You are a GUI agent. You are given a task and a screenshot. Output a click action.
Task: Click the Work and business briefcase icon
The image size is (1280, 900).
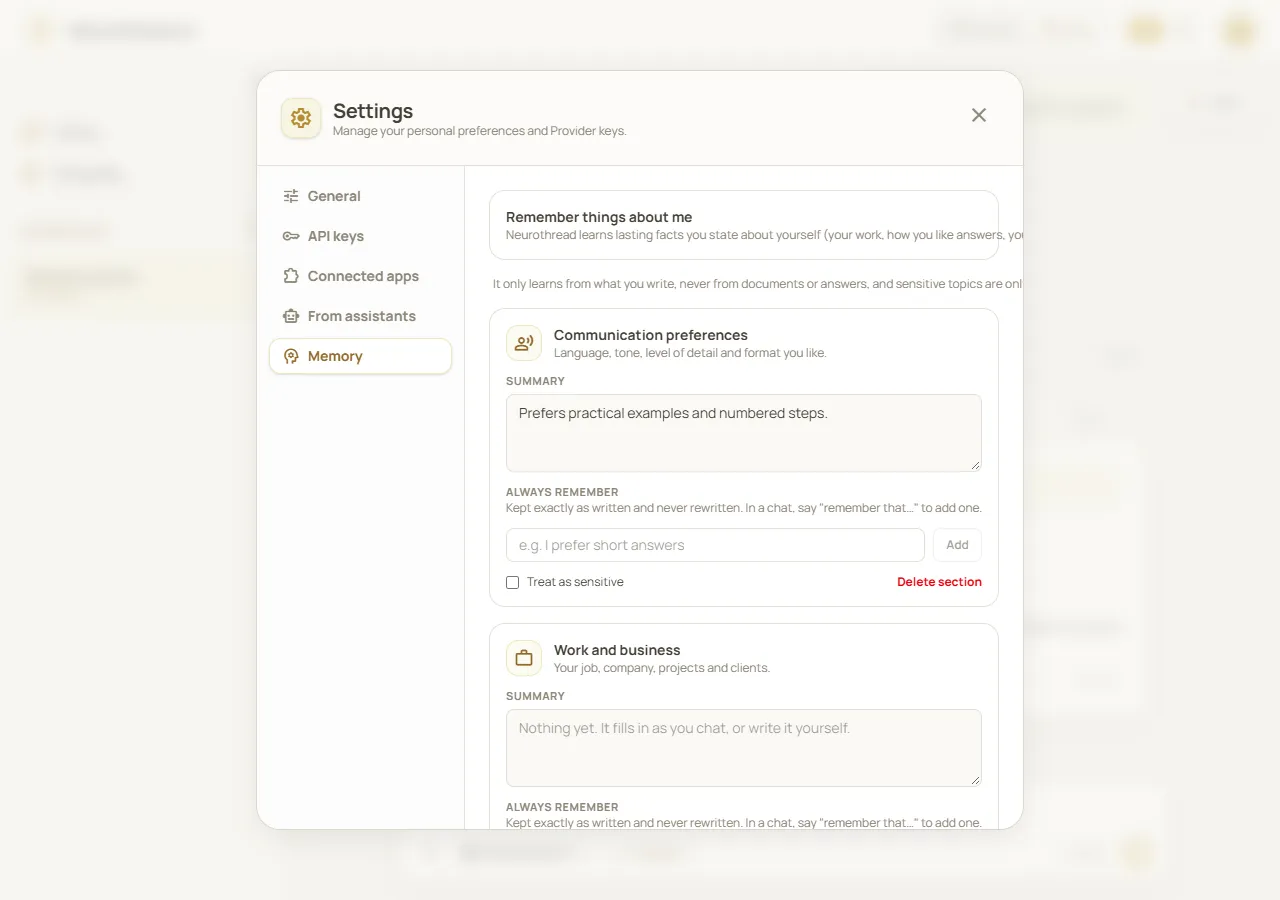tap(524, 658)
